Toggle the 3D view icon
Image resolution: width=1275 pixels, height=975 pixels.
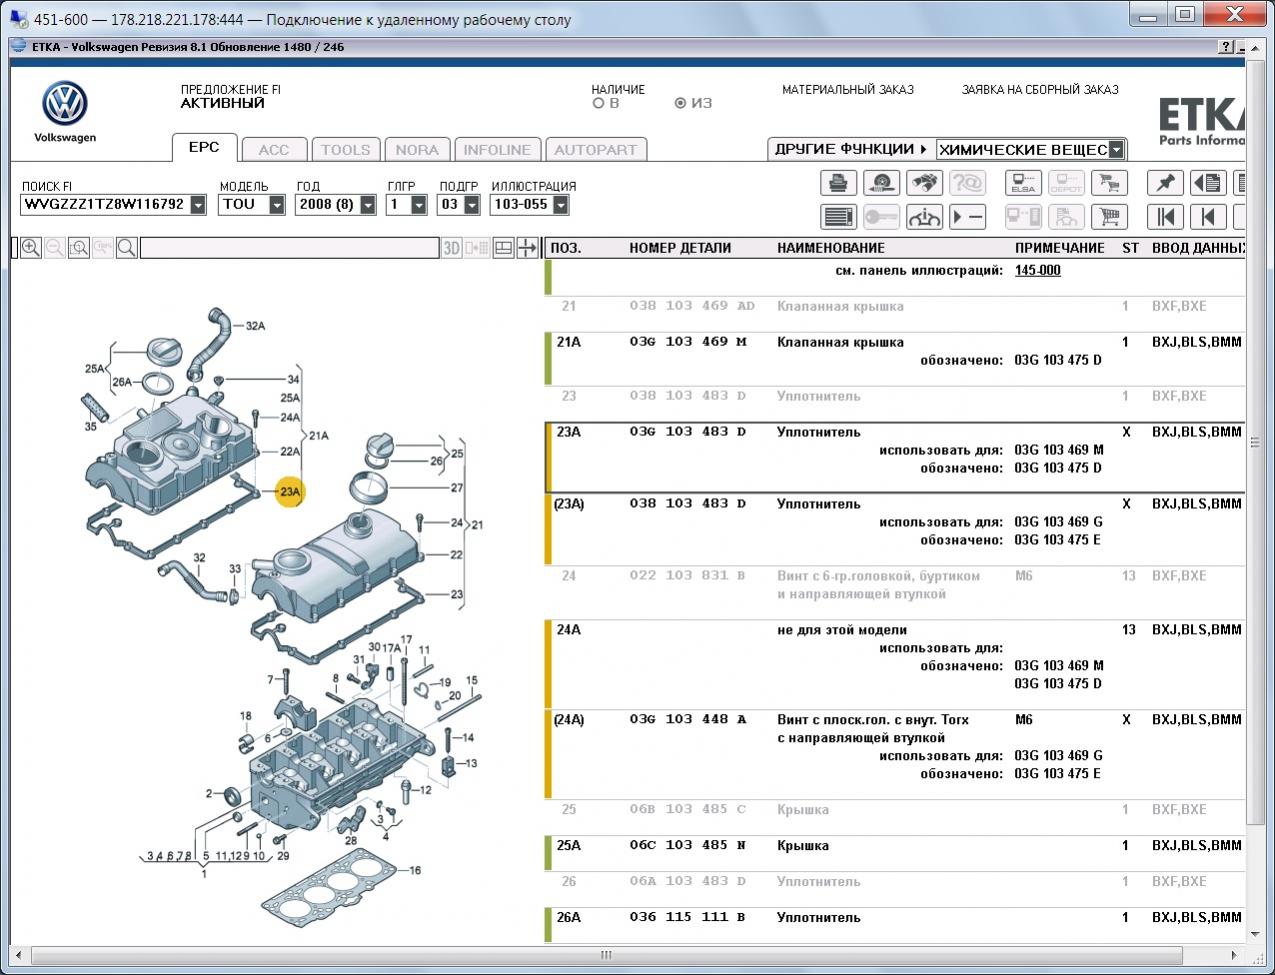452,248
